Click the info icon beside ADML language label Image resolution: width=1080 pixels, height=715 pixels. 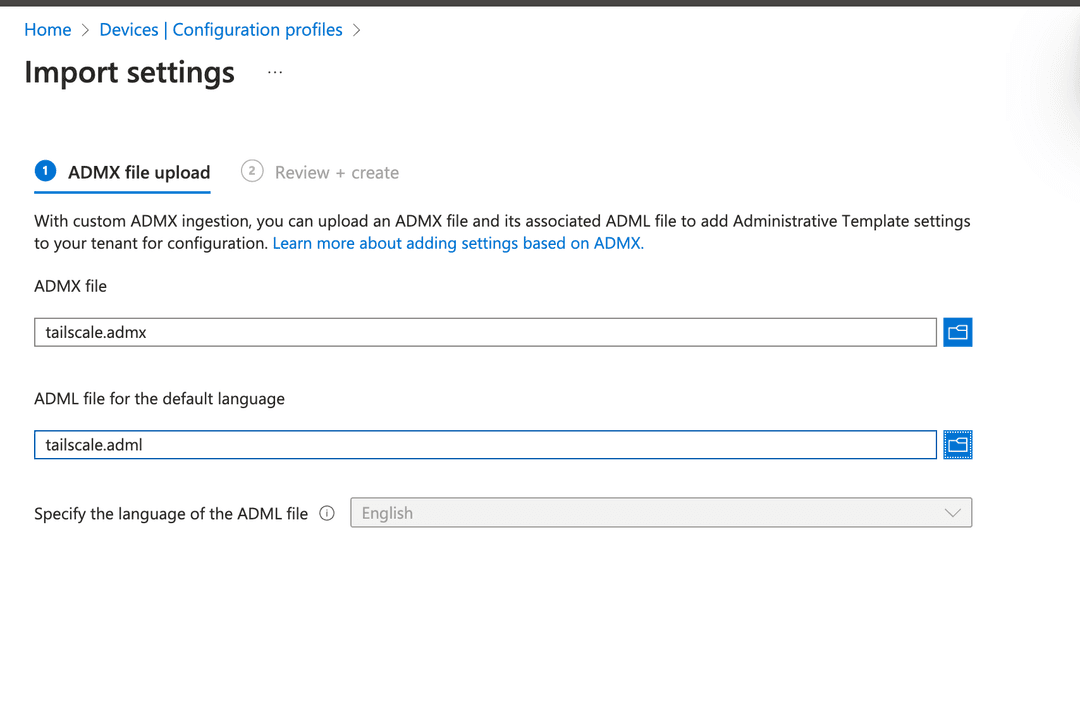click(x=326, y=513)
